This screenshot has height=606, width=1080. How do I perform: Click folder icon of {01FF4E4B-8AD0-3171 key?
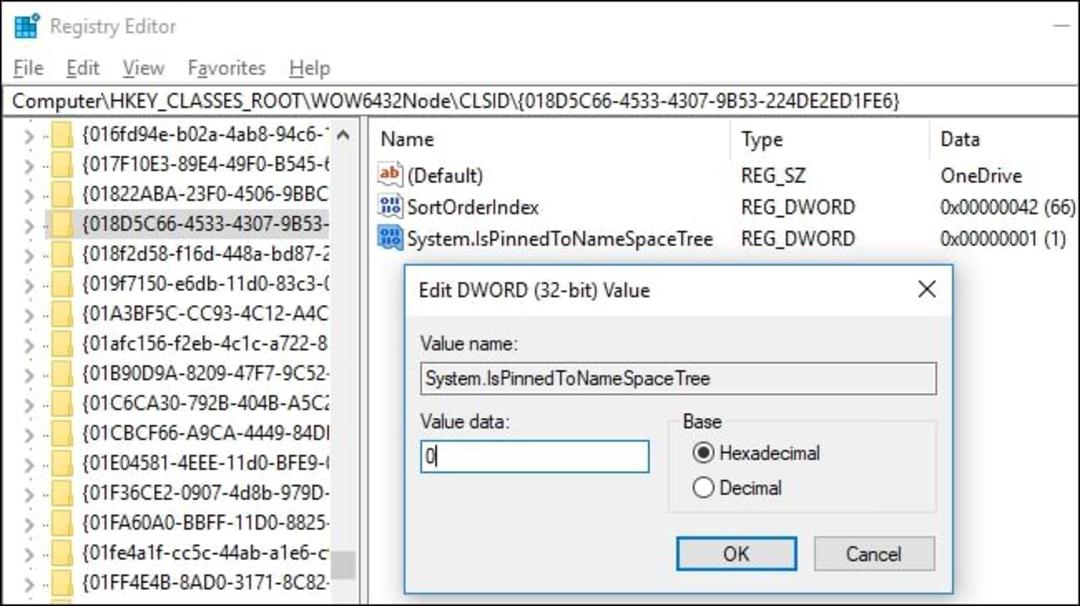click(62, 583)
